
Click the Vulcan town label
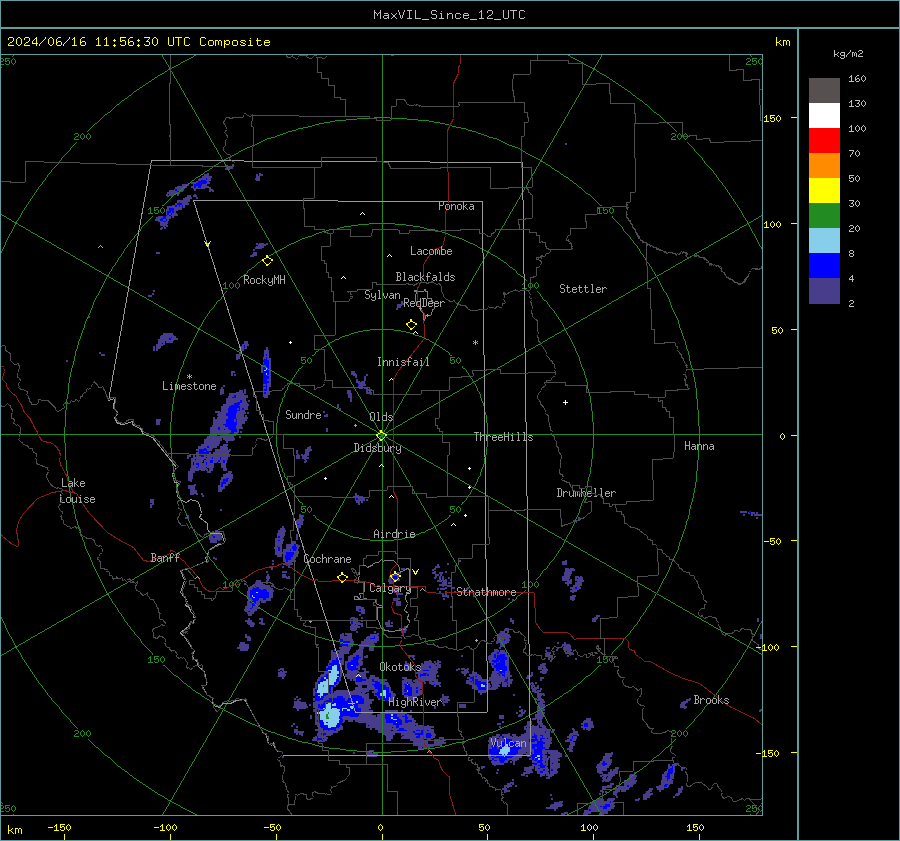[x=508, y=743]
